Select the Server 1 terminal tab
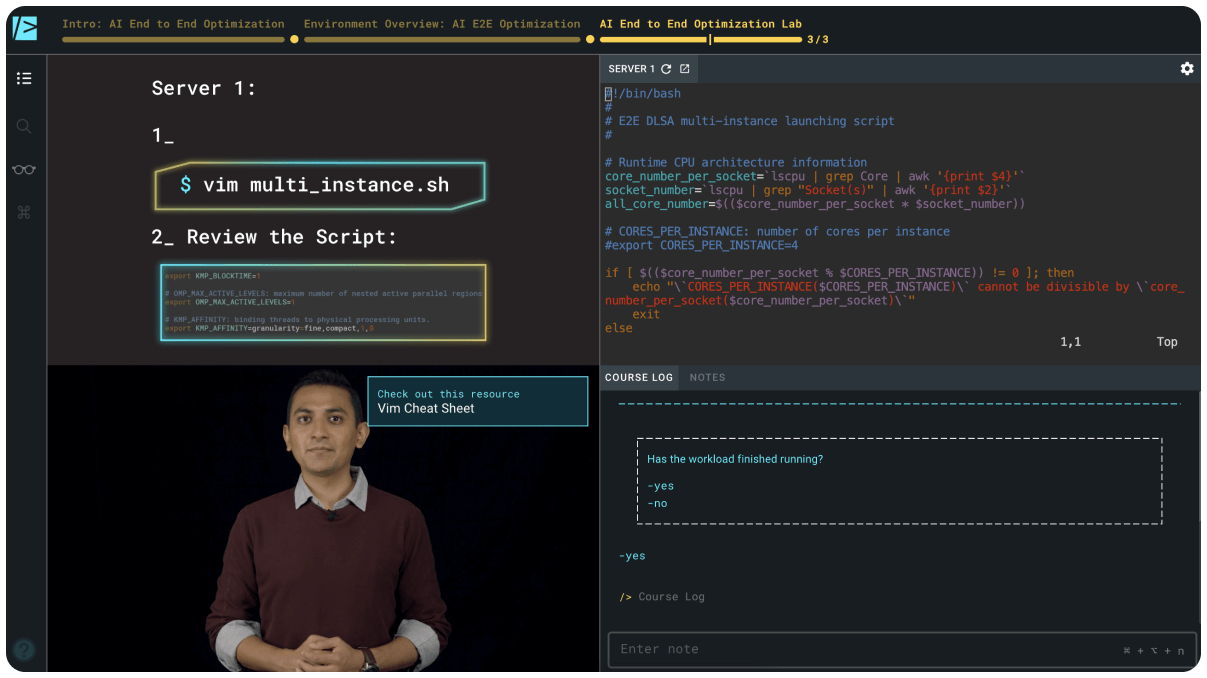This screenshot has height=678, width=1207. click(631, 69)
